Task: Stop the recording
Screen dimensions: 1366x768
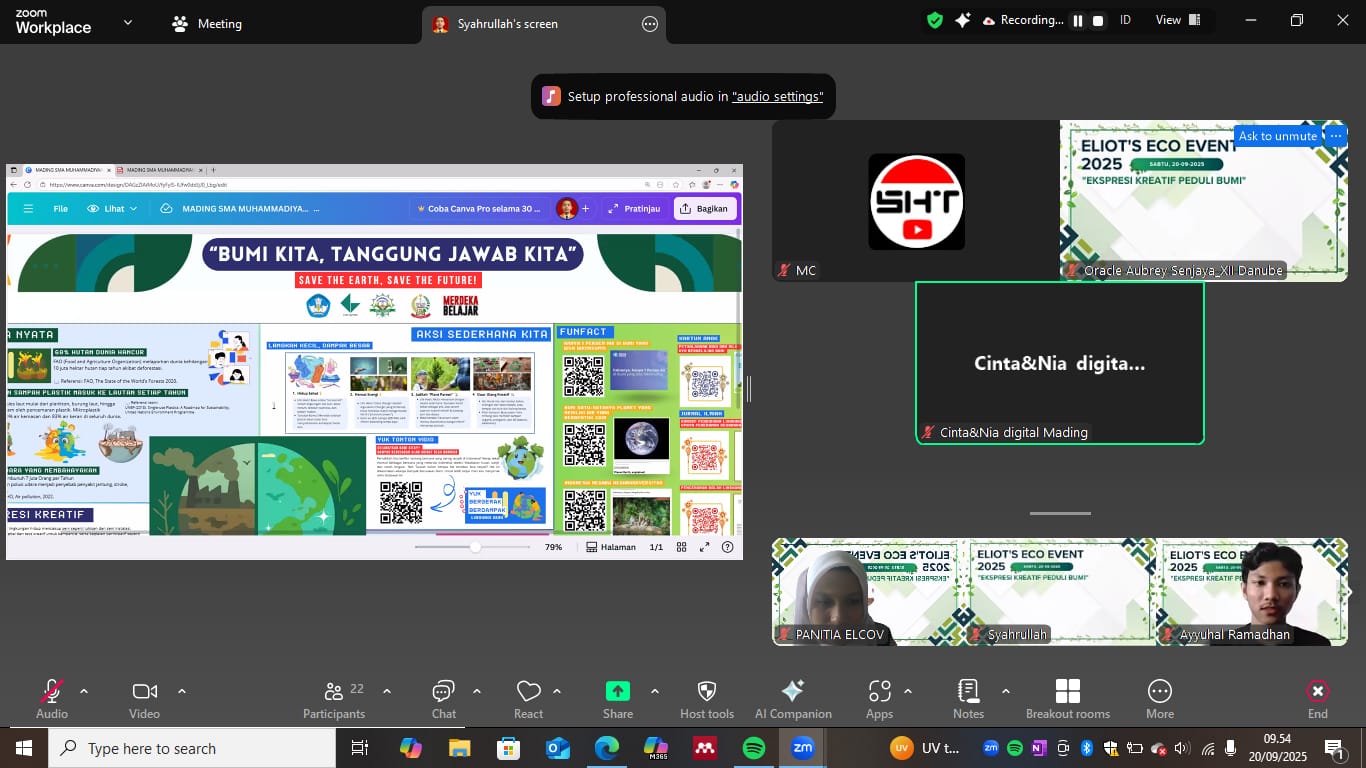Action: pyautogui.click(x=1098, y=21)
